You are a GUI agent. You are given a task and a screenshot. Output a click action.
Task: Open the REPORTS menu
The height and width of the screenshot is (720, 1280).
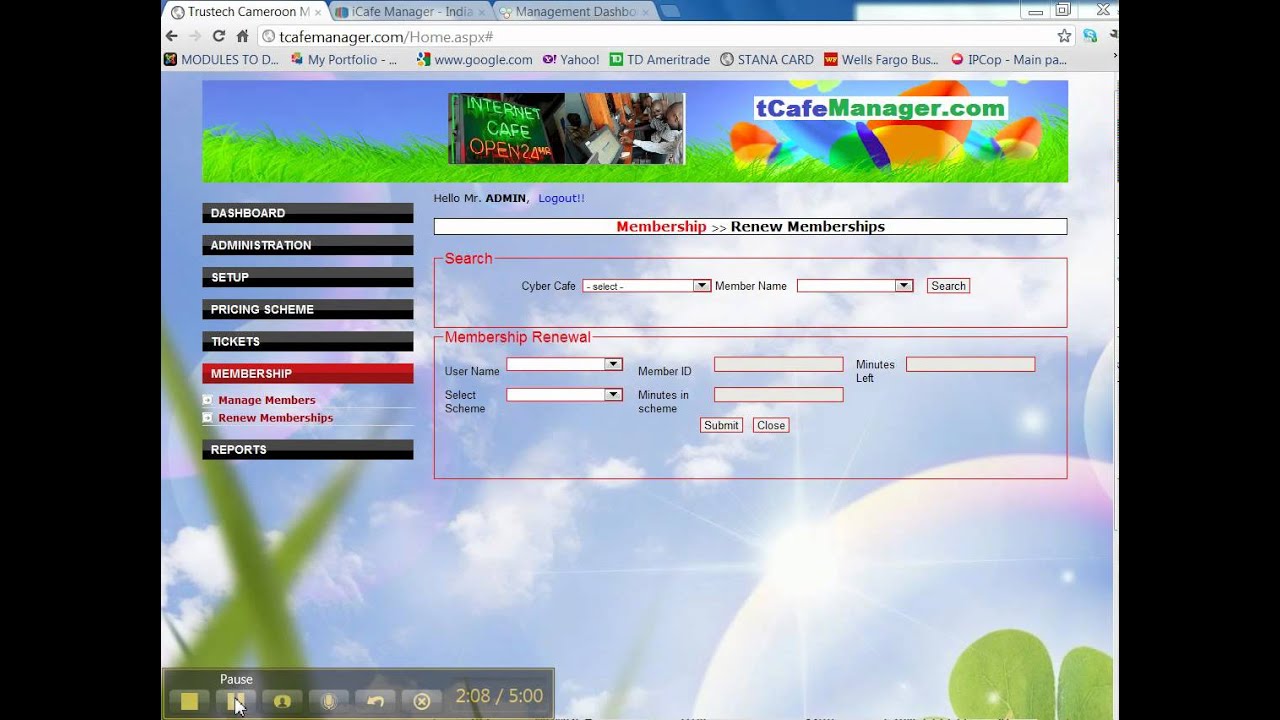coord(308,450)
